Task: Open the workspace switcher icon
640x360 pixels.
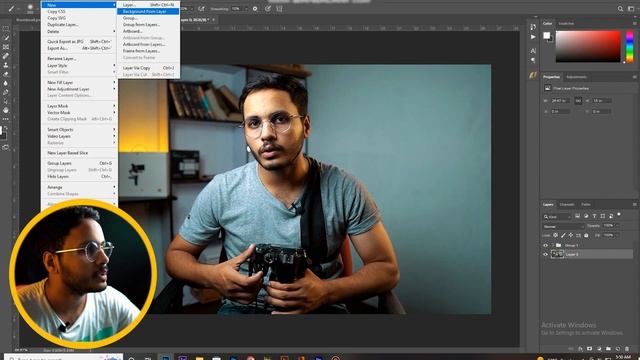Action: (x=631, y=9)
